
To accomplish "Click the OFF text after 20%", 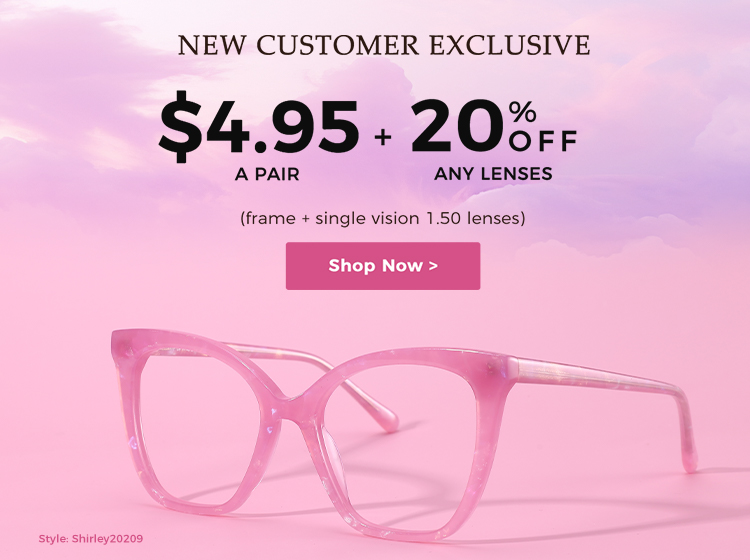I will (x=542, y=141).
